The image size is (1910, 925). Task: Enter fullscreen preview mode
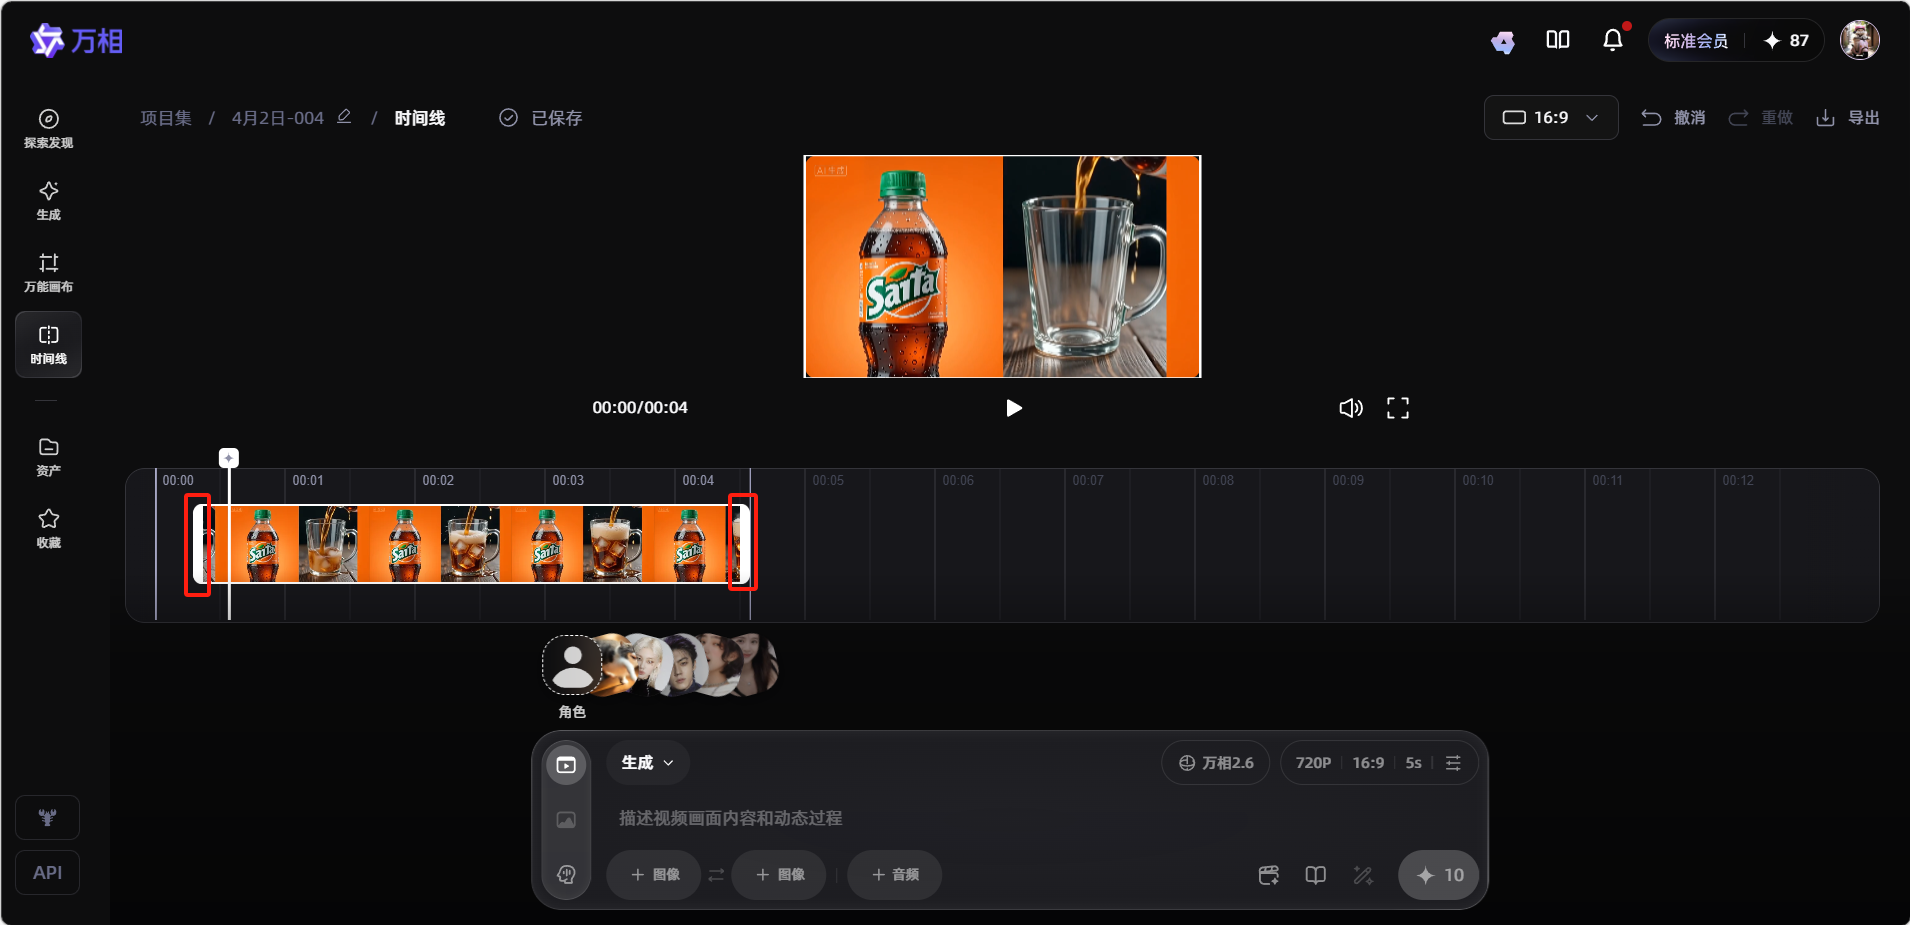click(1397, 408)
